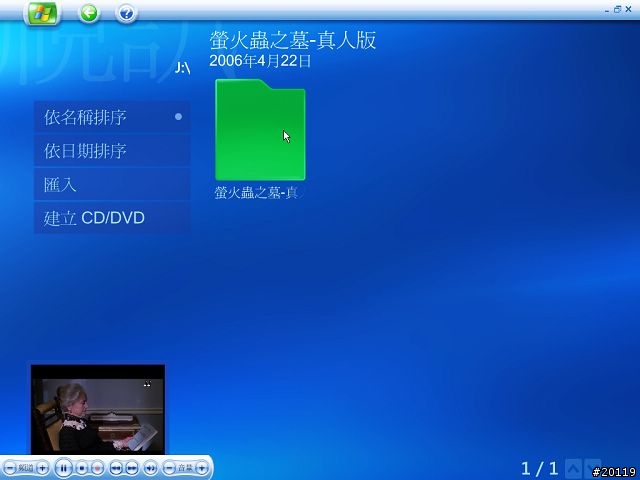Start recording with the red record button

pyautogui.click(x=98, y=468)
